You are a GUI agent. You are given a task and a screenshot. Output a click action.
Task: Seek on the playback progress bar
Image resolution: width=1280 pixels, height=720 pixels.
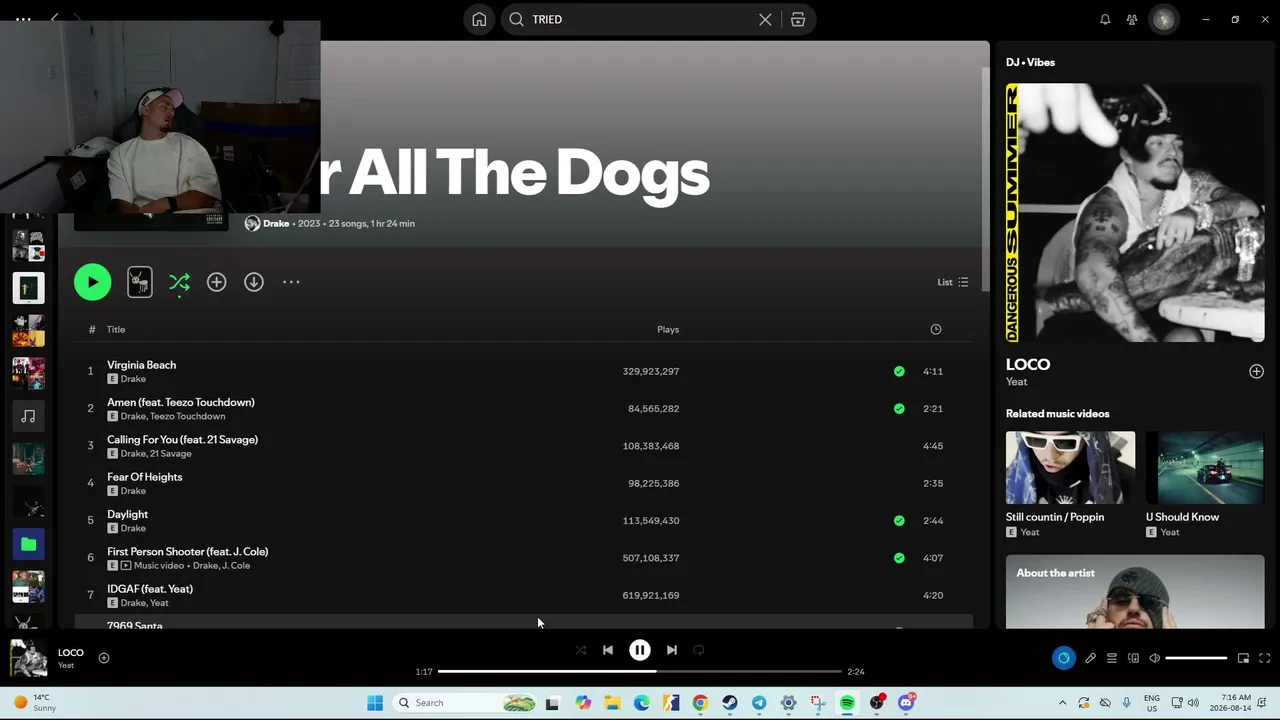[x=640, y=672]
